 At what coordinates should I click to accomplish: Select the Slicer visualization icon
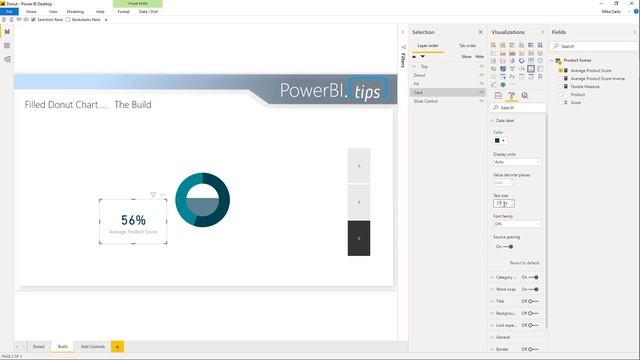tap(503, 76)
